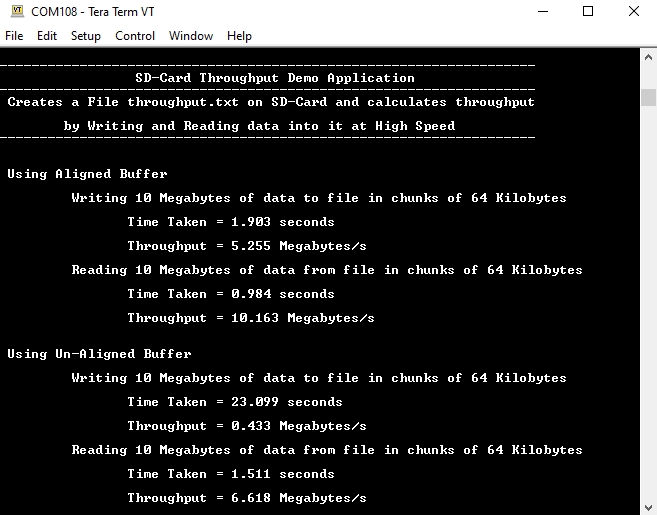Click 'Throughput = 0.433 Megabytes/s'
Screen dimensions: 657x515
pos(247,426)
